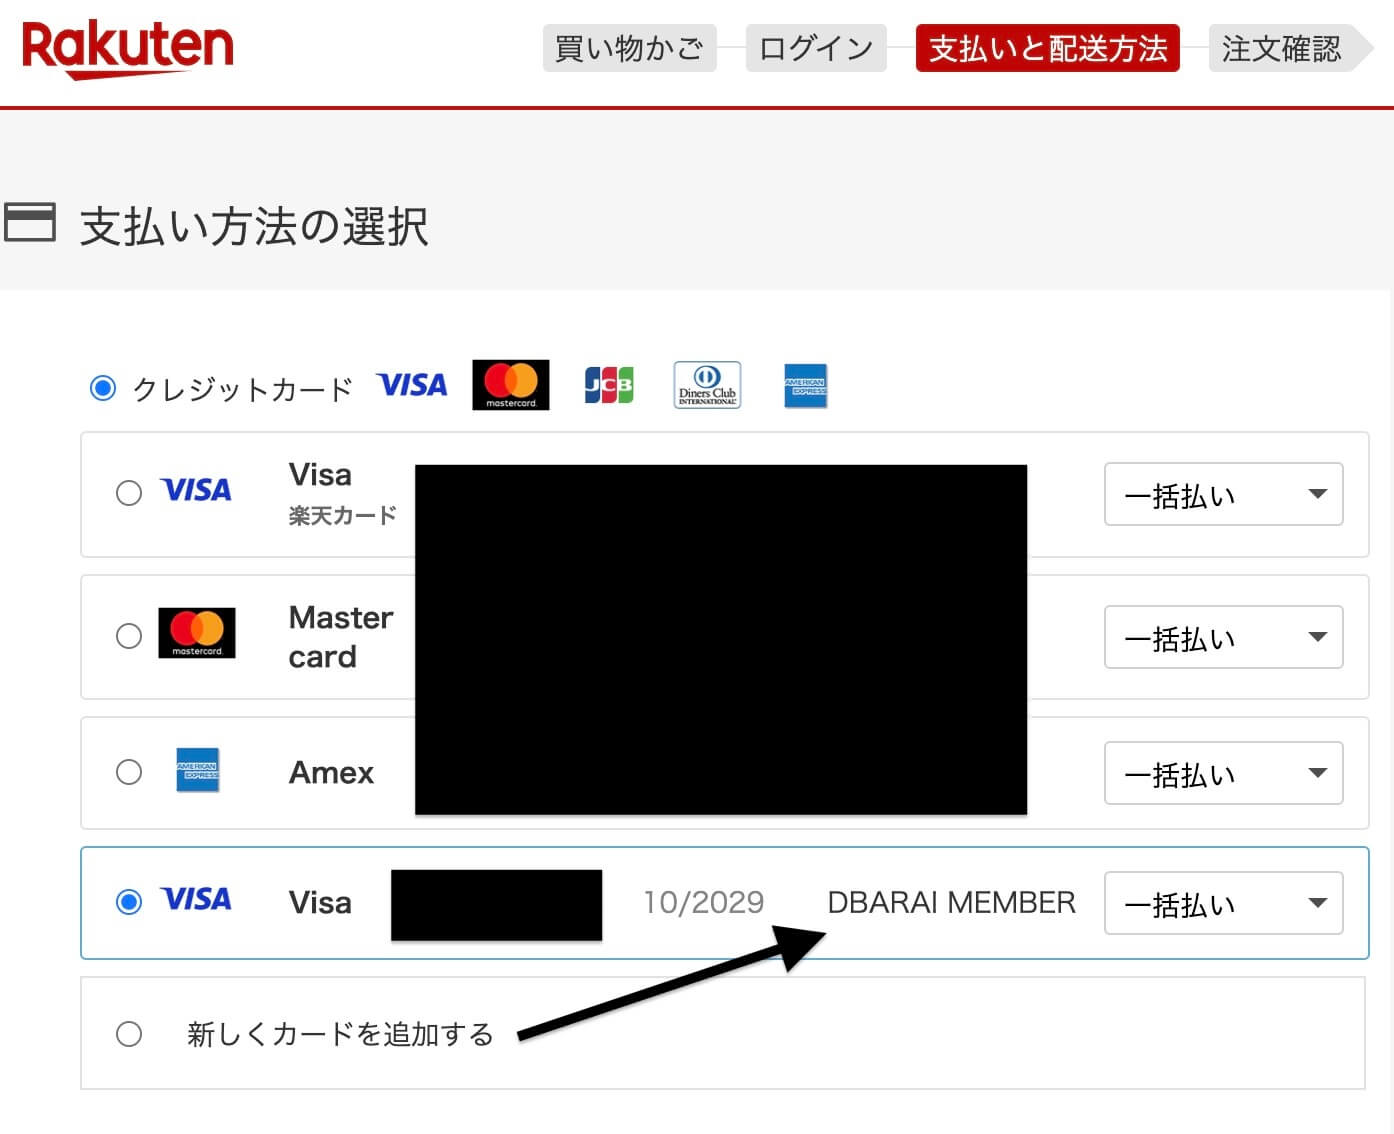
Task: Click the Rakuten logo
Action: tap(127, 48)
